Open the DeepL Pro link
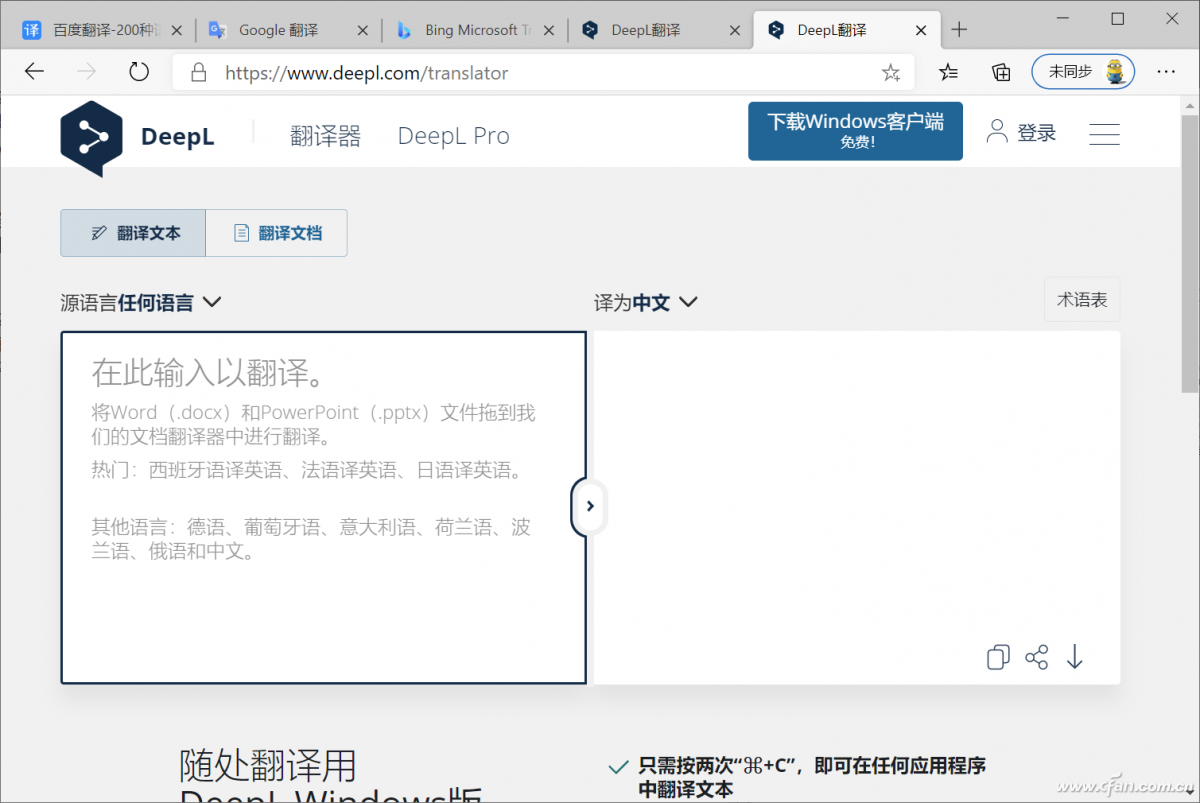 point(453,136)
